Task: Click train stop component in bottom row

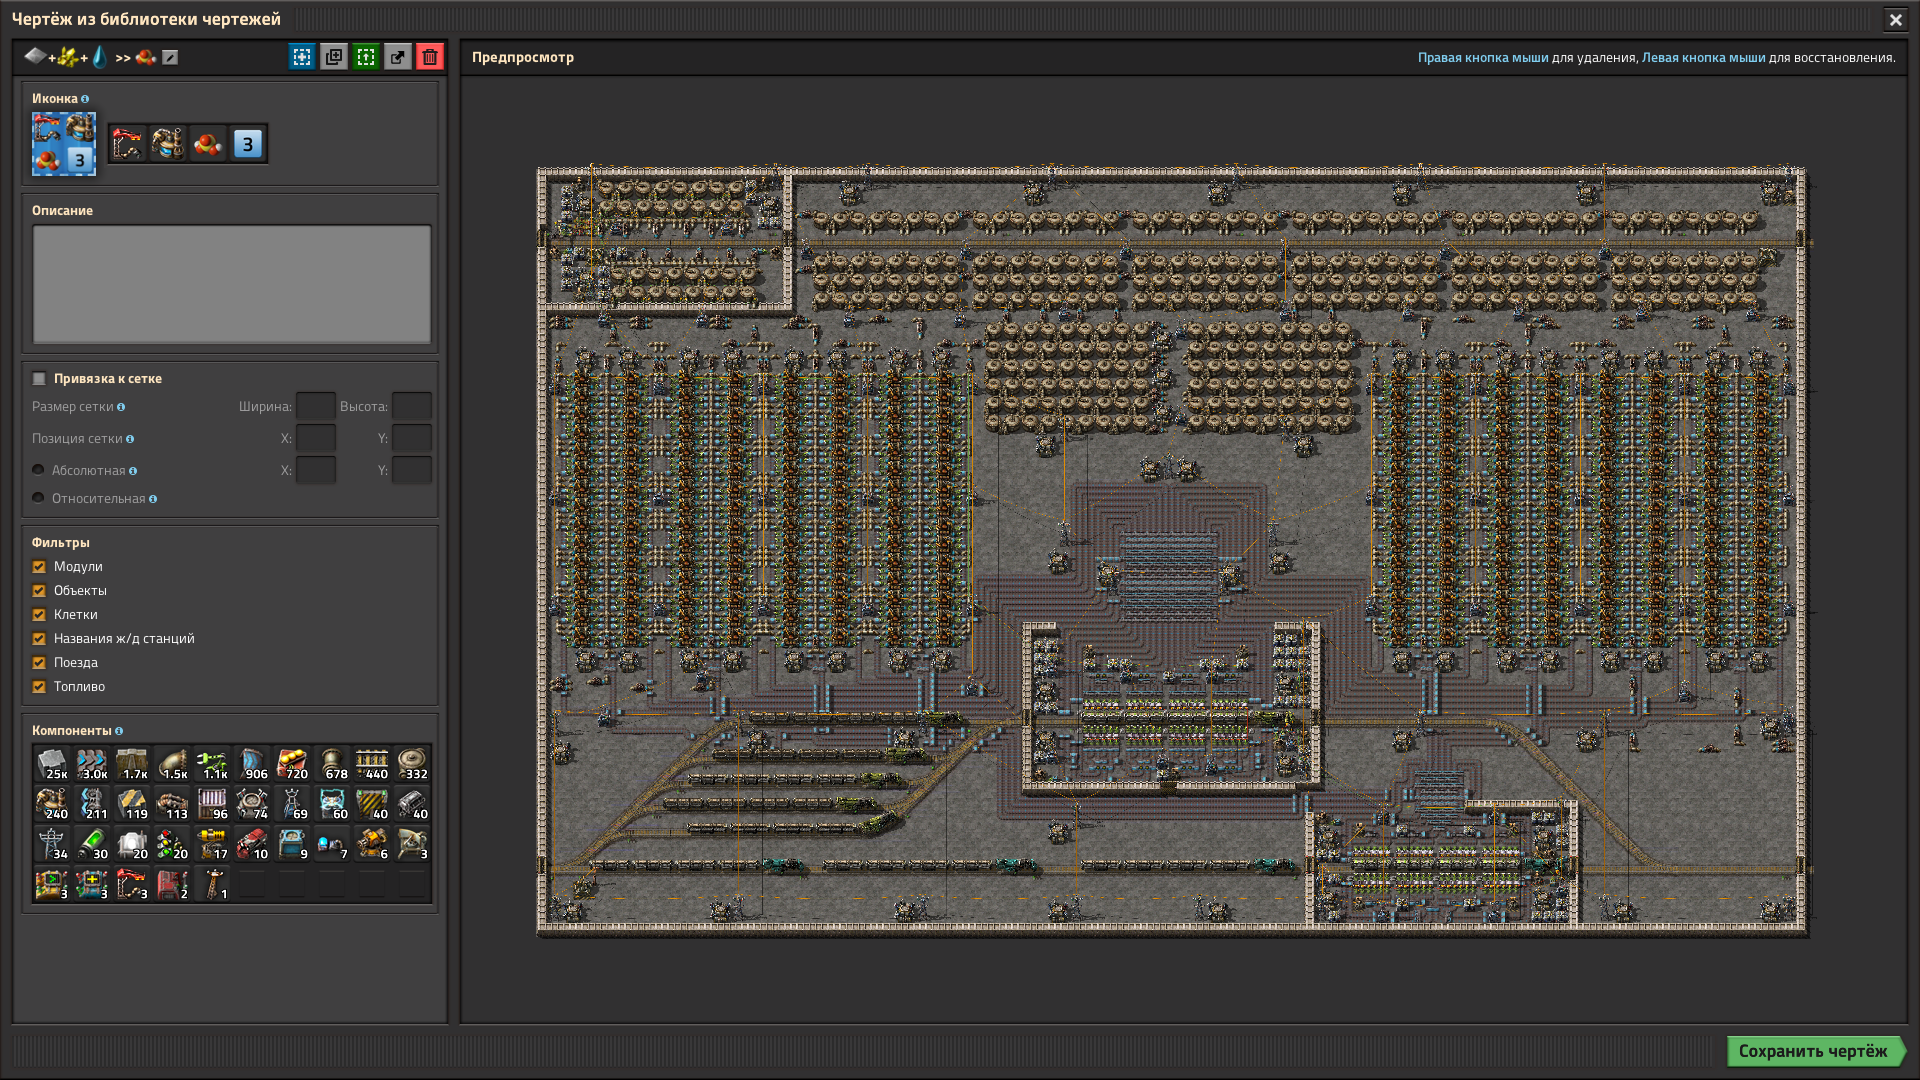Action: coord(132,884)
